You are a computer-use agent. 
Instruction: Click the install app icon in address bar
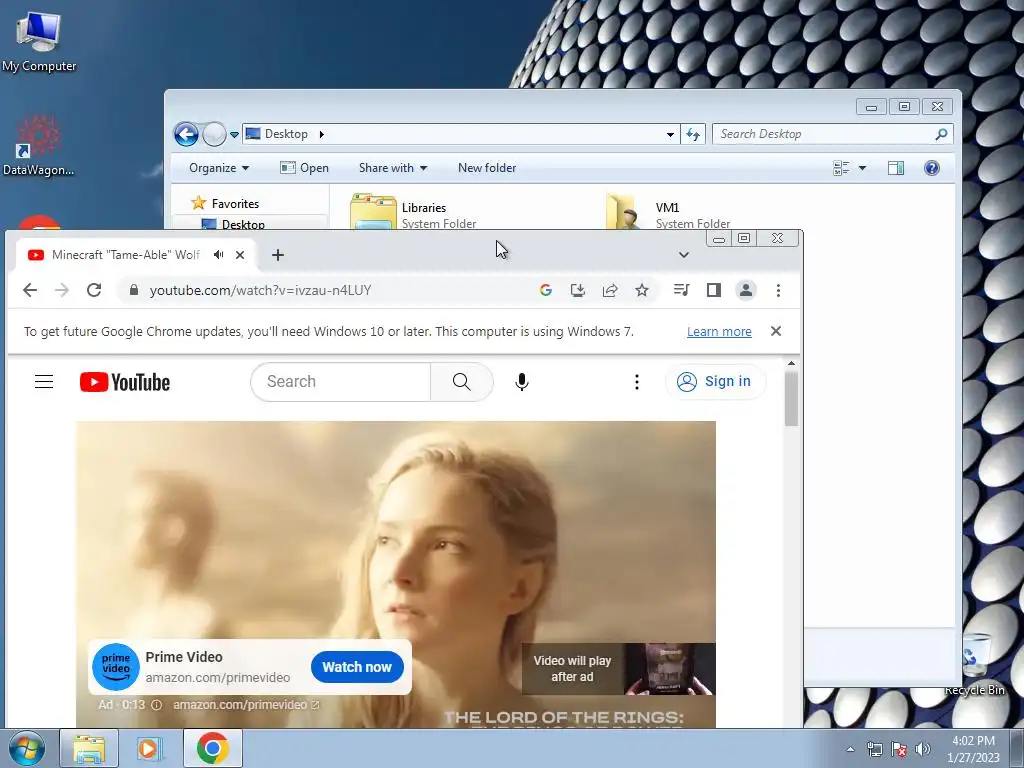(x=577, y=290)
